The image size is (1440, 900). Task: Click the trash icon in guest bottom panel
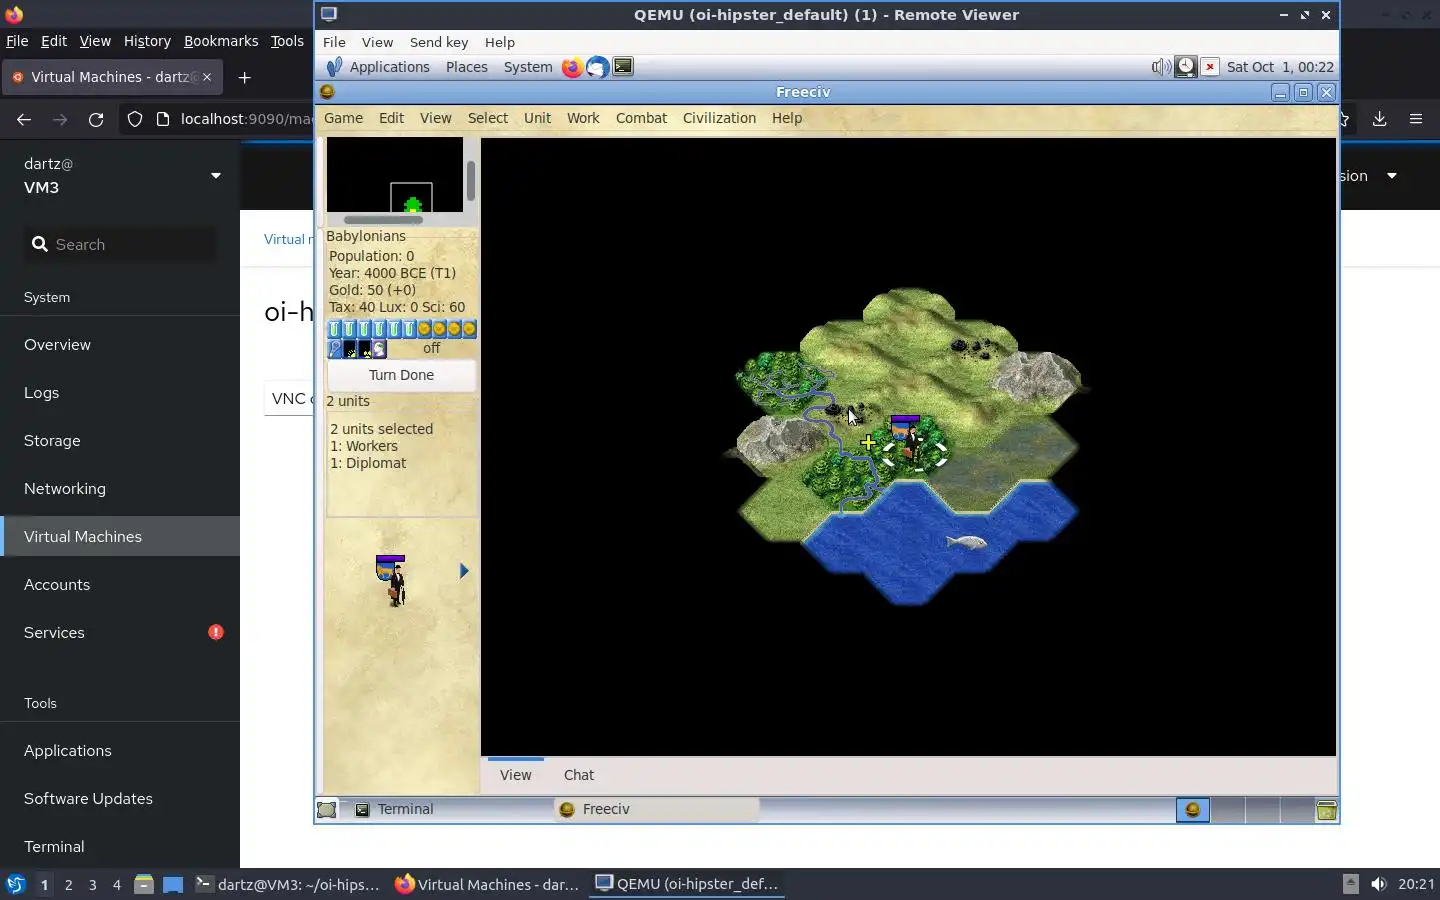[1326, 810]
